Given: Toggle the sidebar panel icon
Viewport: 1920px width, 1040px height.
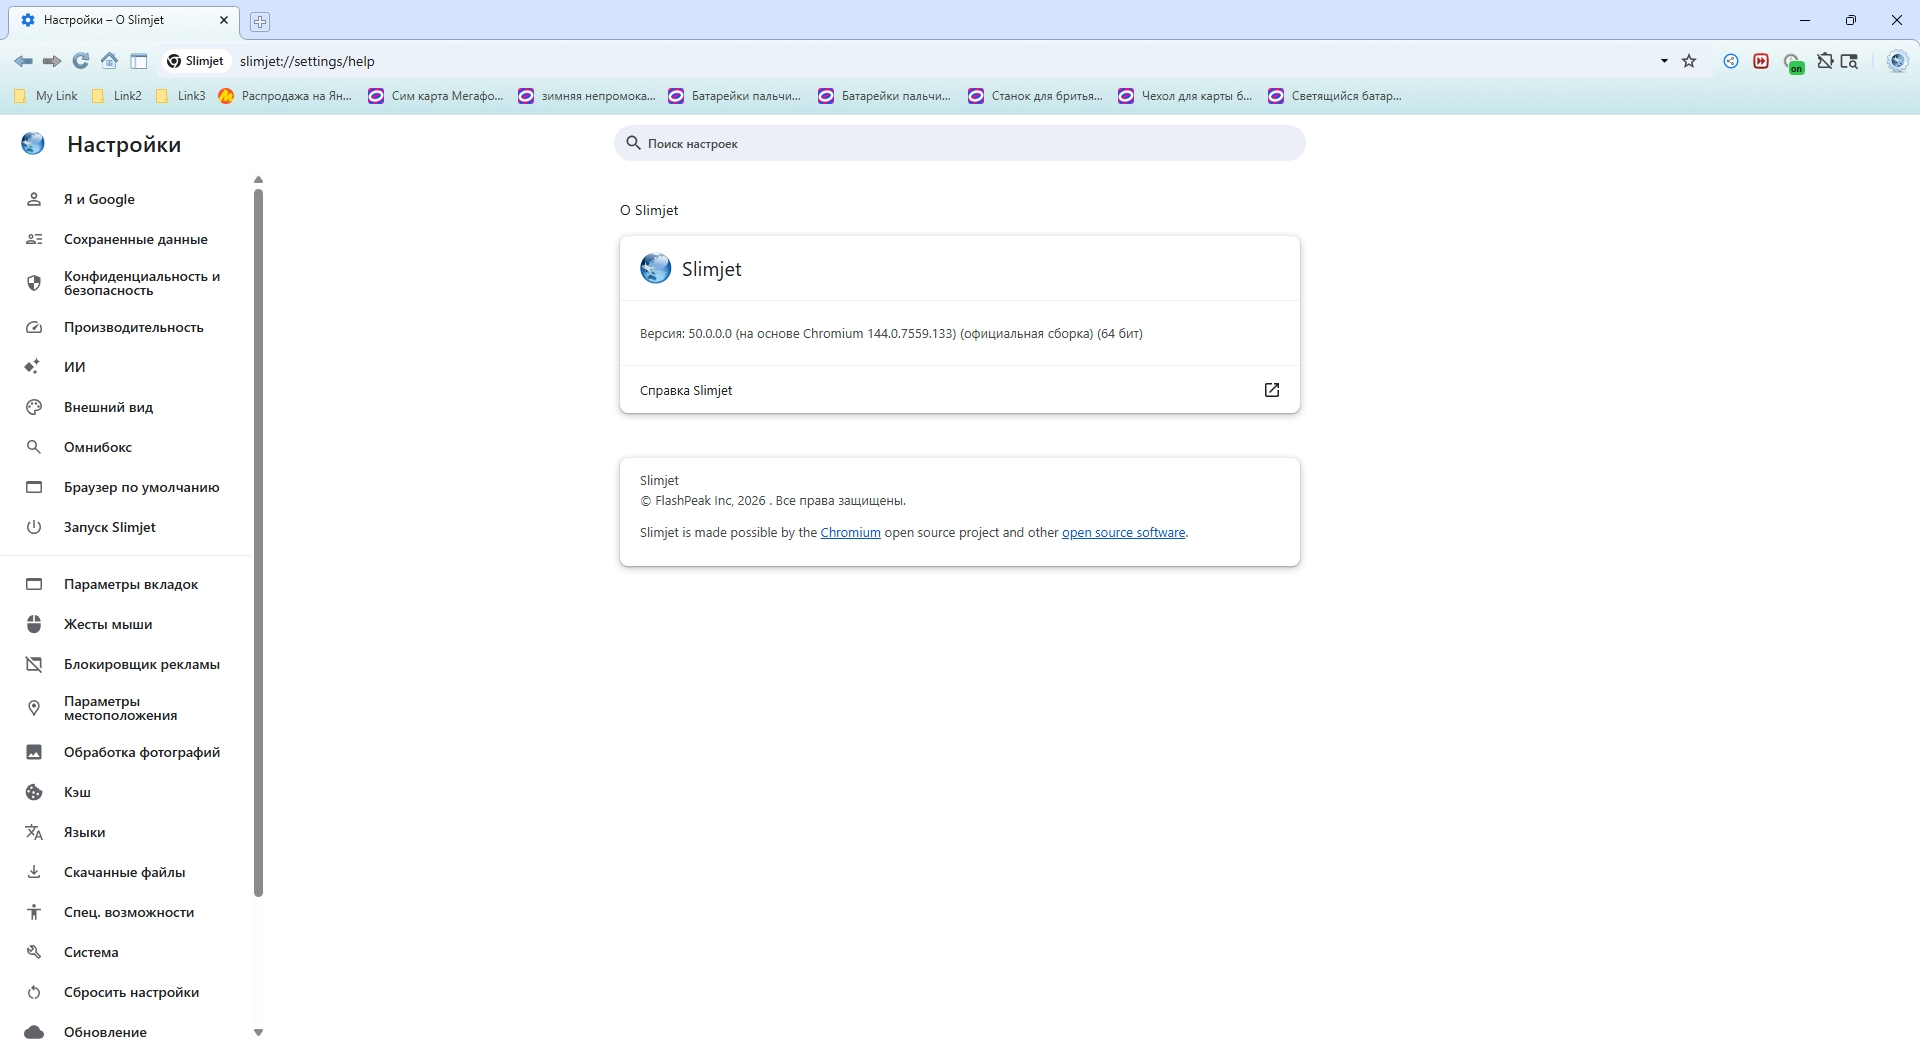Looking at the screenshot, I should click(139, 61).
